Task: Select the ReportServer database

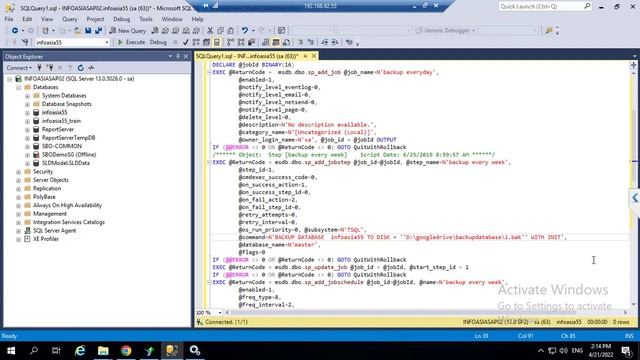Action: 58,129
